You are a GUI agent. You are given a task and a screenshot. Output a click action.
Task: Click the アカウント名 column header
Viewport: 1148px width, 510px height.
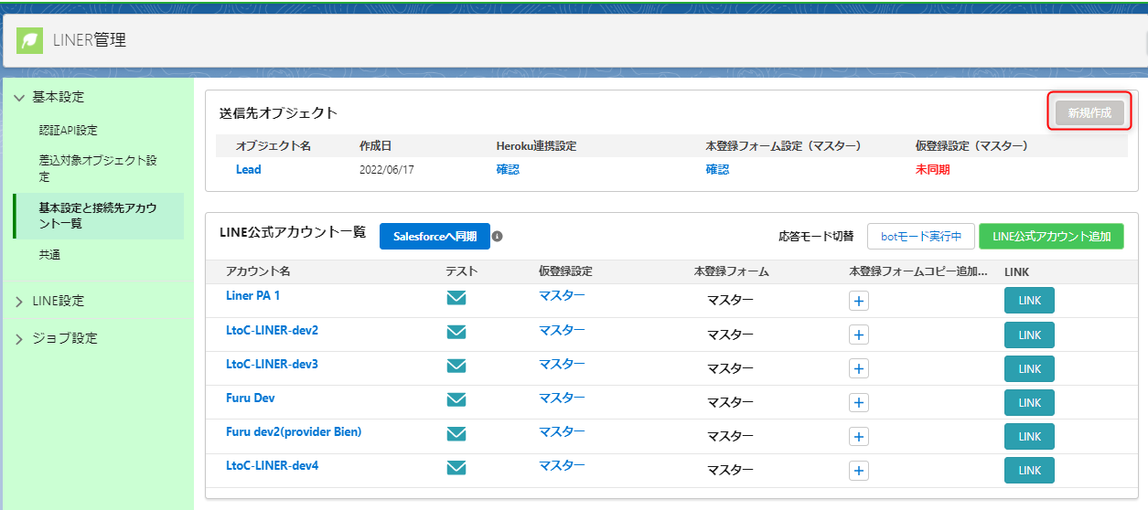258,271
